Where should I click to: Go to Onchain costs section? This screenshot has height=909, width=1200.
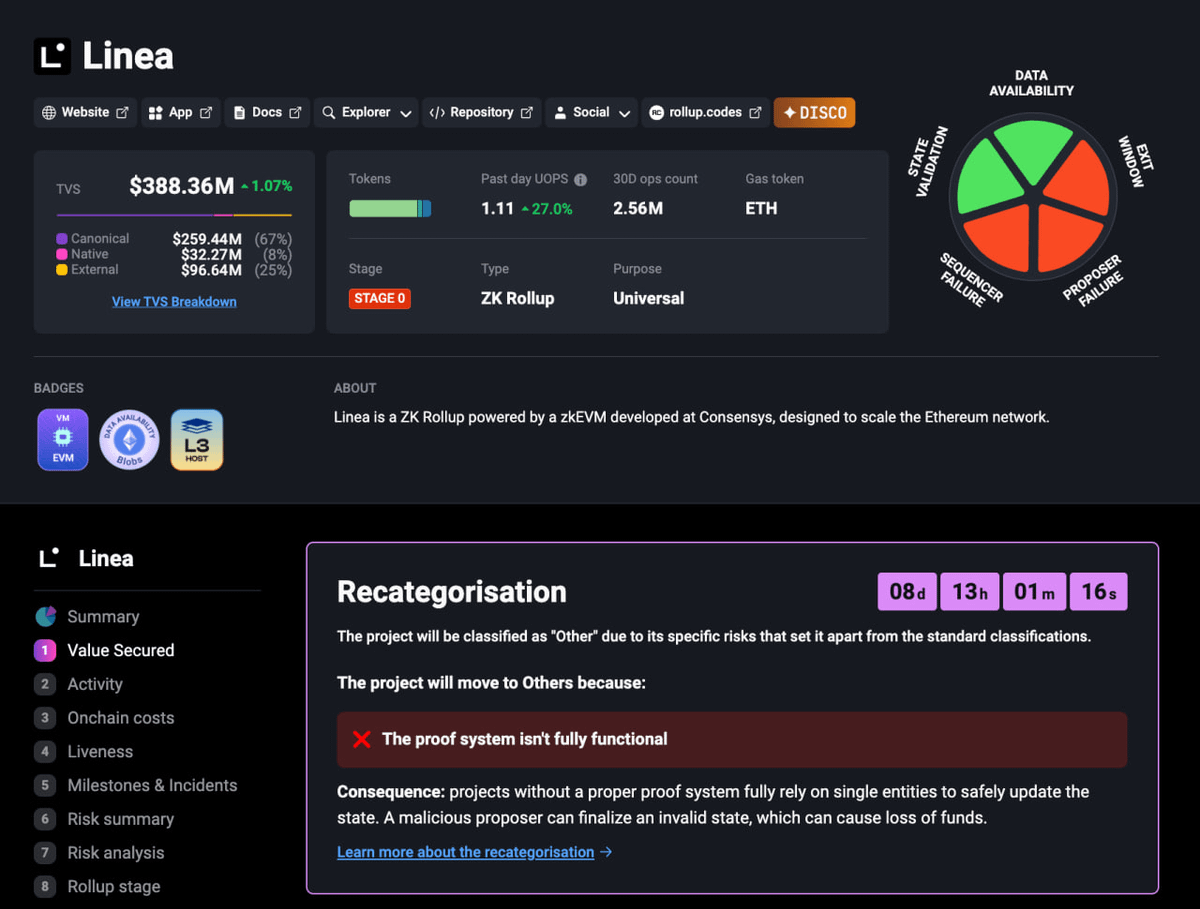tap(120, 718)
